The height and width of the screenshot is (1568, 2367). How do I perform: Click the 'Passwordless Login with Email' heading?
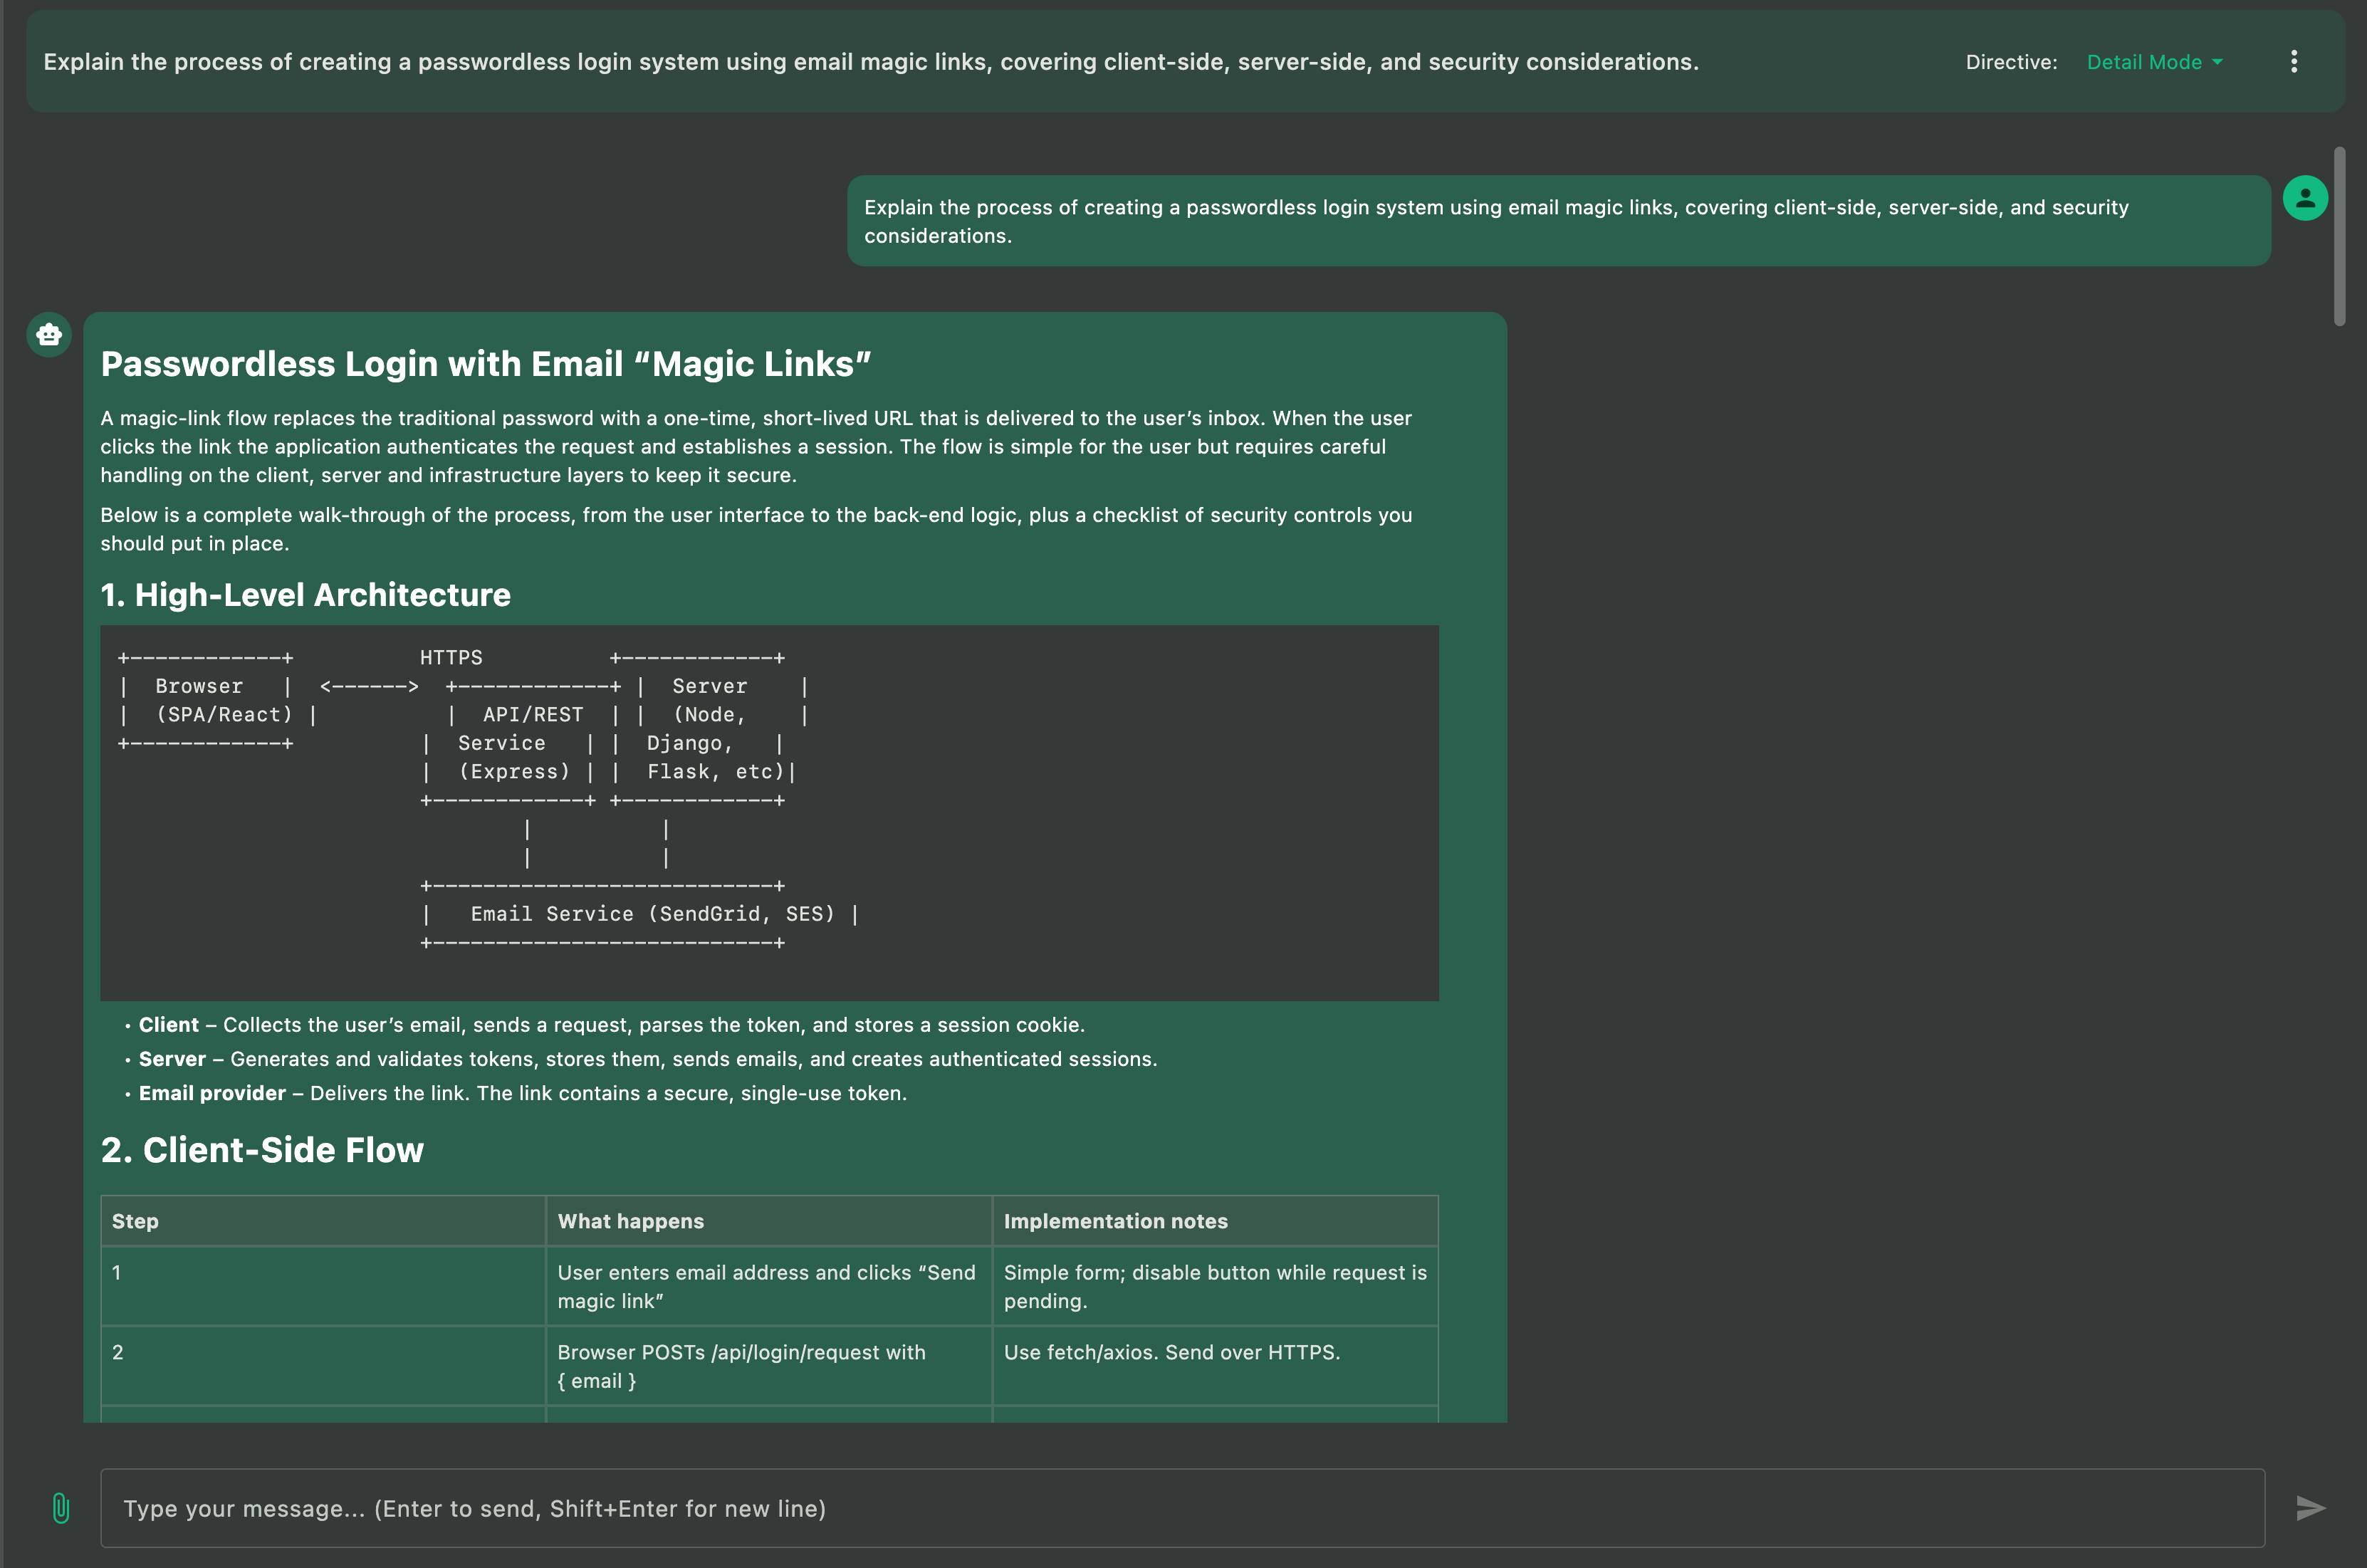(x=486, y=364)
